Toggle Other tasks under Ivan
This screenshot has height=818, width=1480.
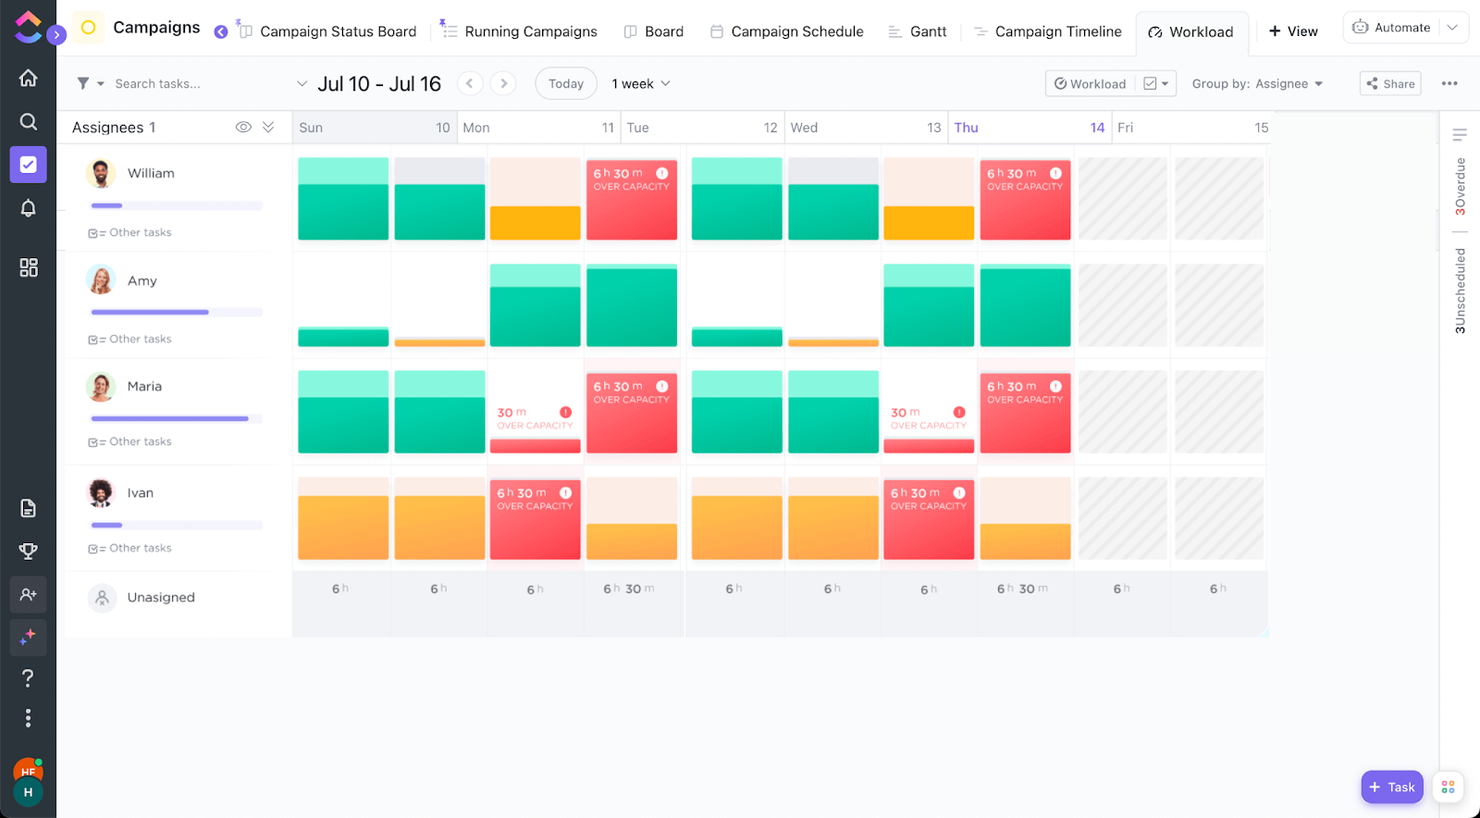pos(130,548)
